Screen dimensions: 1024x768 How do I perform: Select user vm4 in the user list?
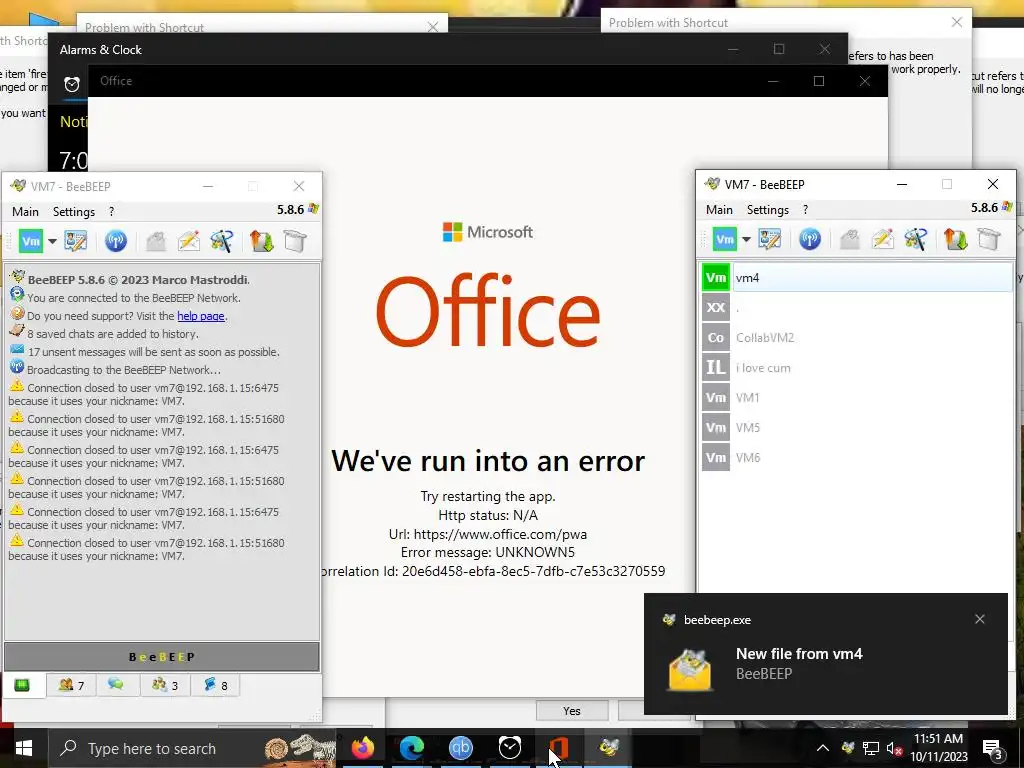click(857, 278)
